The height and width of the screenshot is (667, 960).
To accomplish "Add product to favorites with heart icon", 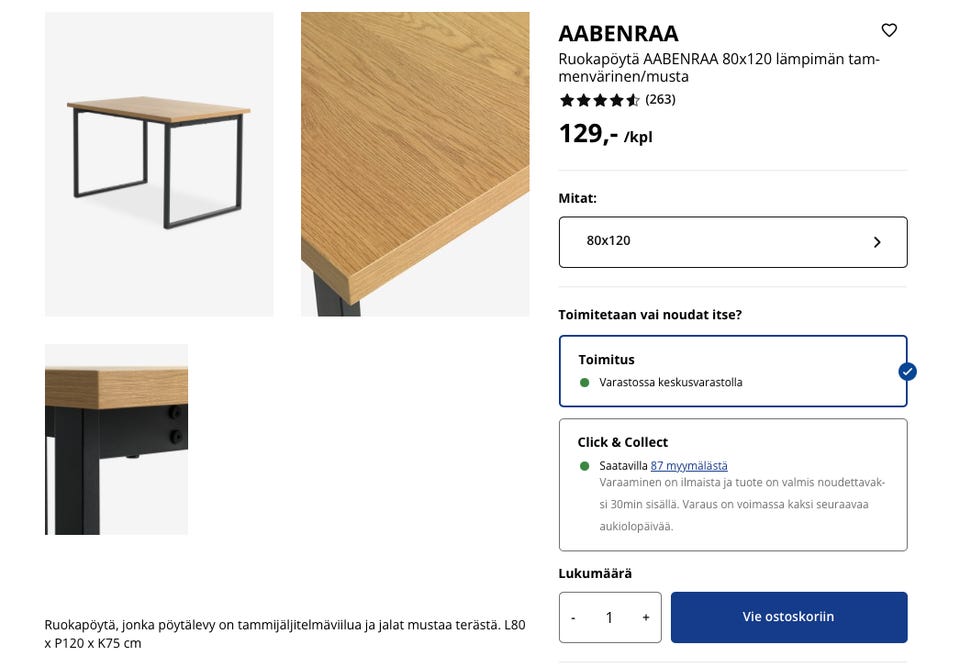I will point(889,30).
